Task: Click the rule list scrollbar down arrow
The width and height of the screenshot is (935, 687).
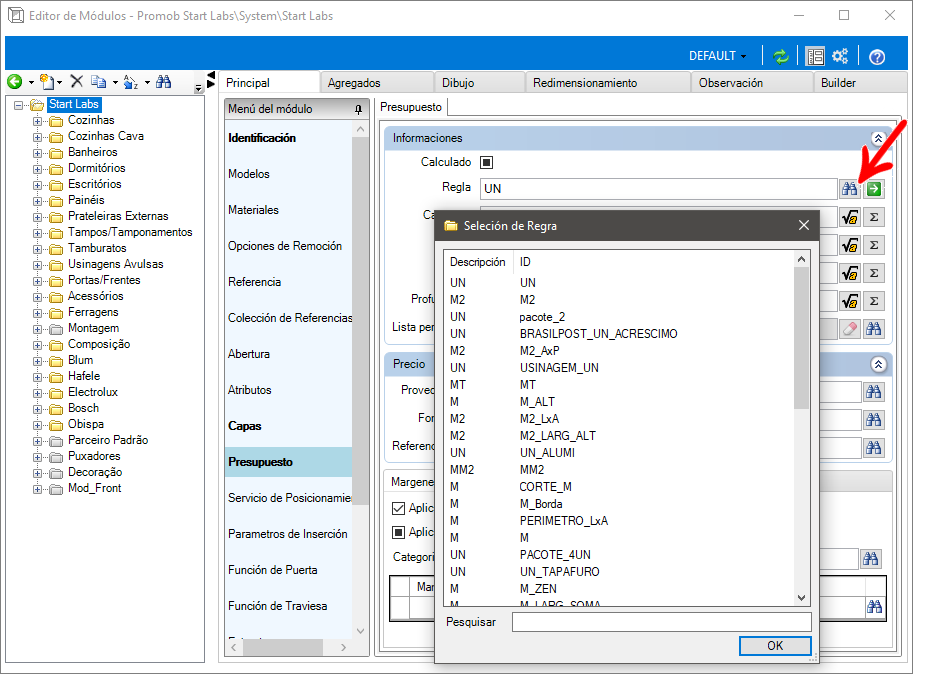Action: 801,598
